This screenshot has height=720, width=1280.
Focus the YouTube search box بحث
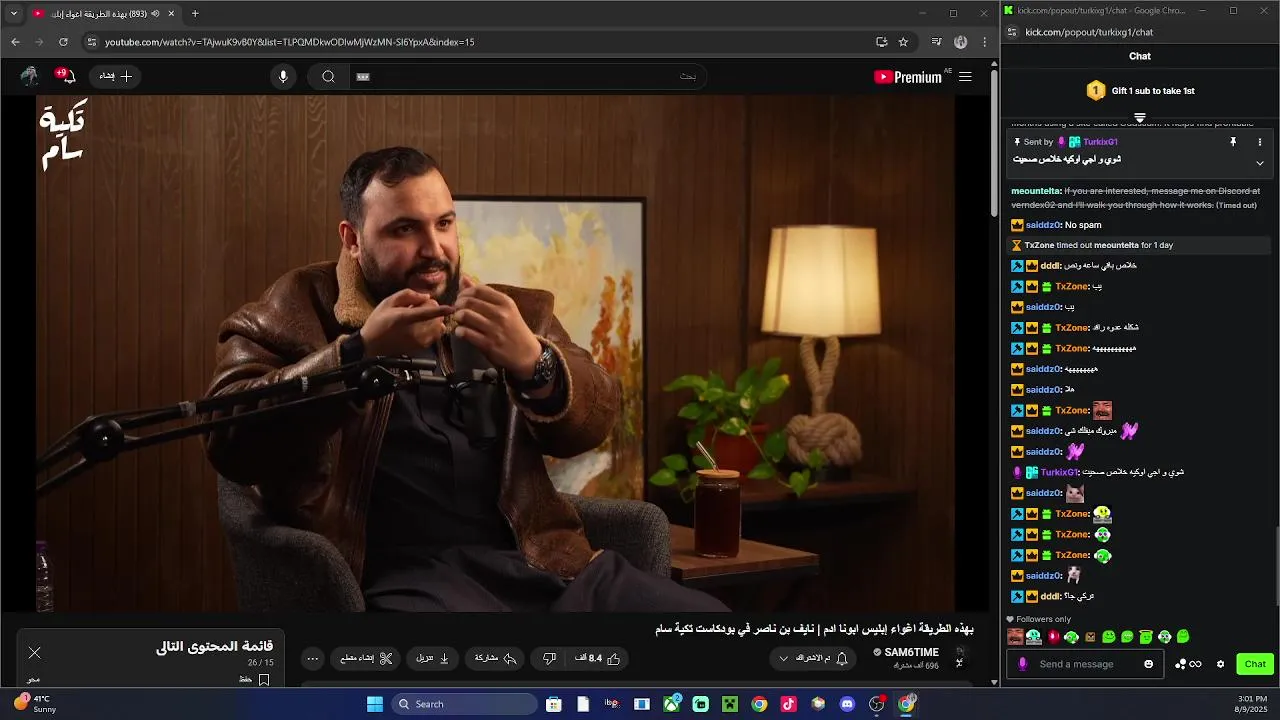(528, 77)
